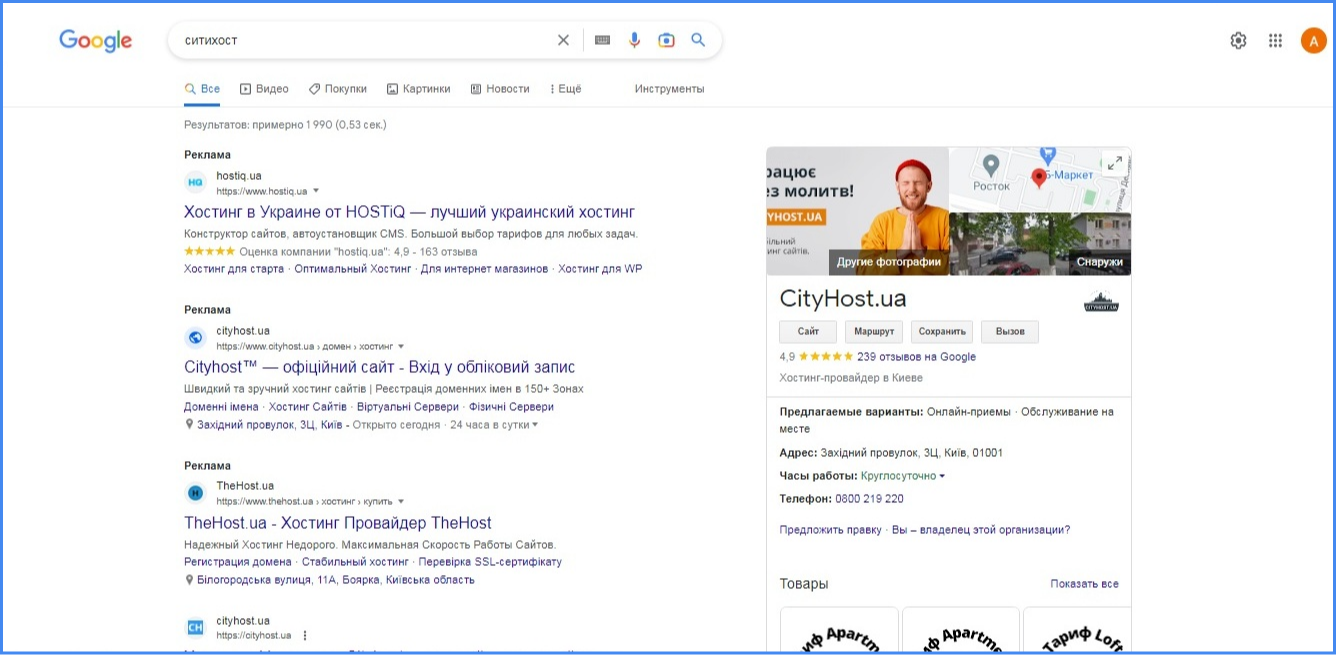1336x655 pixels.
Task: Click the CH favicon of cityhost.ua result
Action: point(195,627)
